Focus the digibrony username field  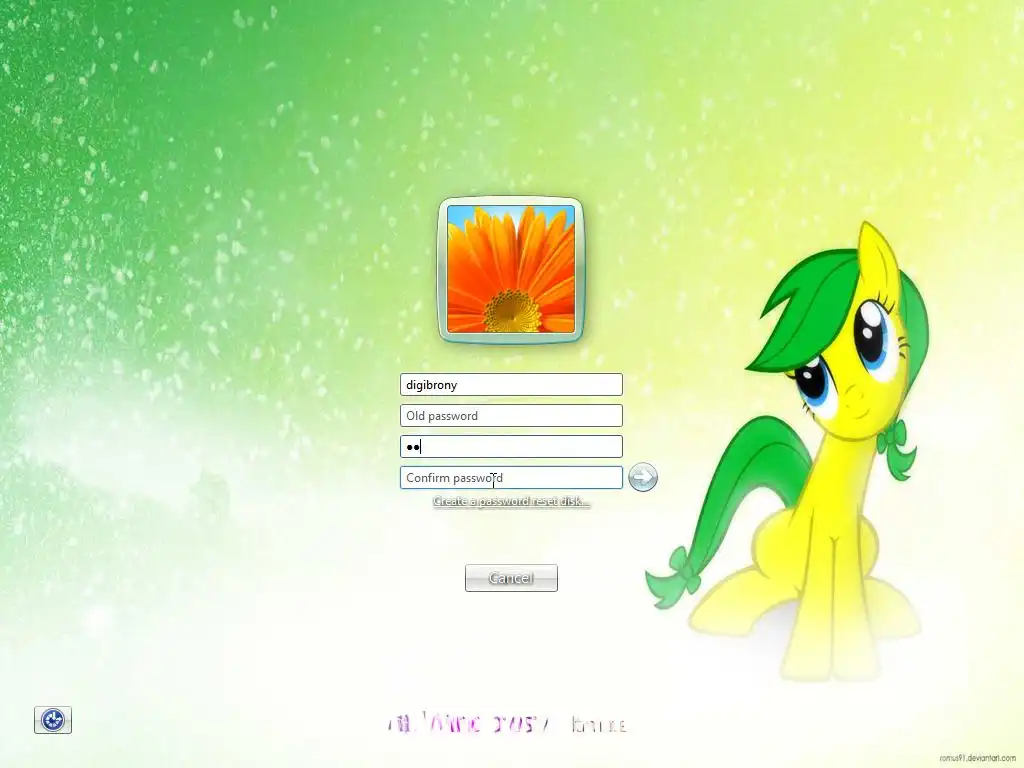(x=511, y=385)
